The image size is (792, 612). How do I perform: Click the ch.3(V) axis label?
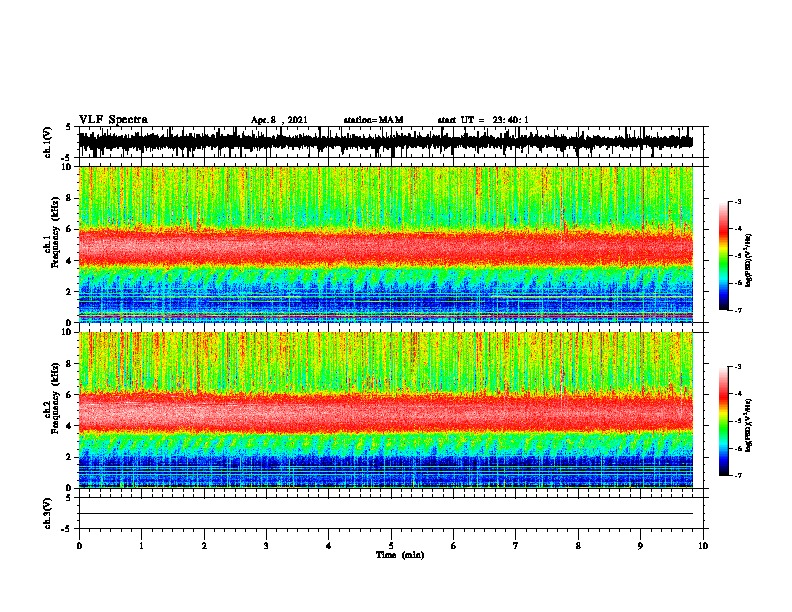[x=48, y=513]
